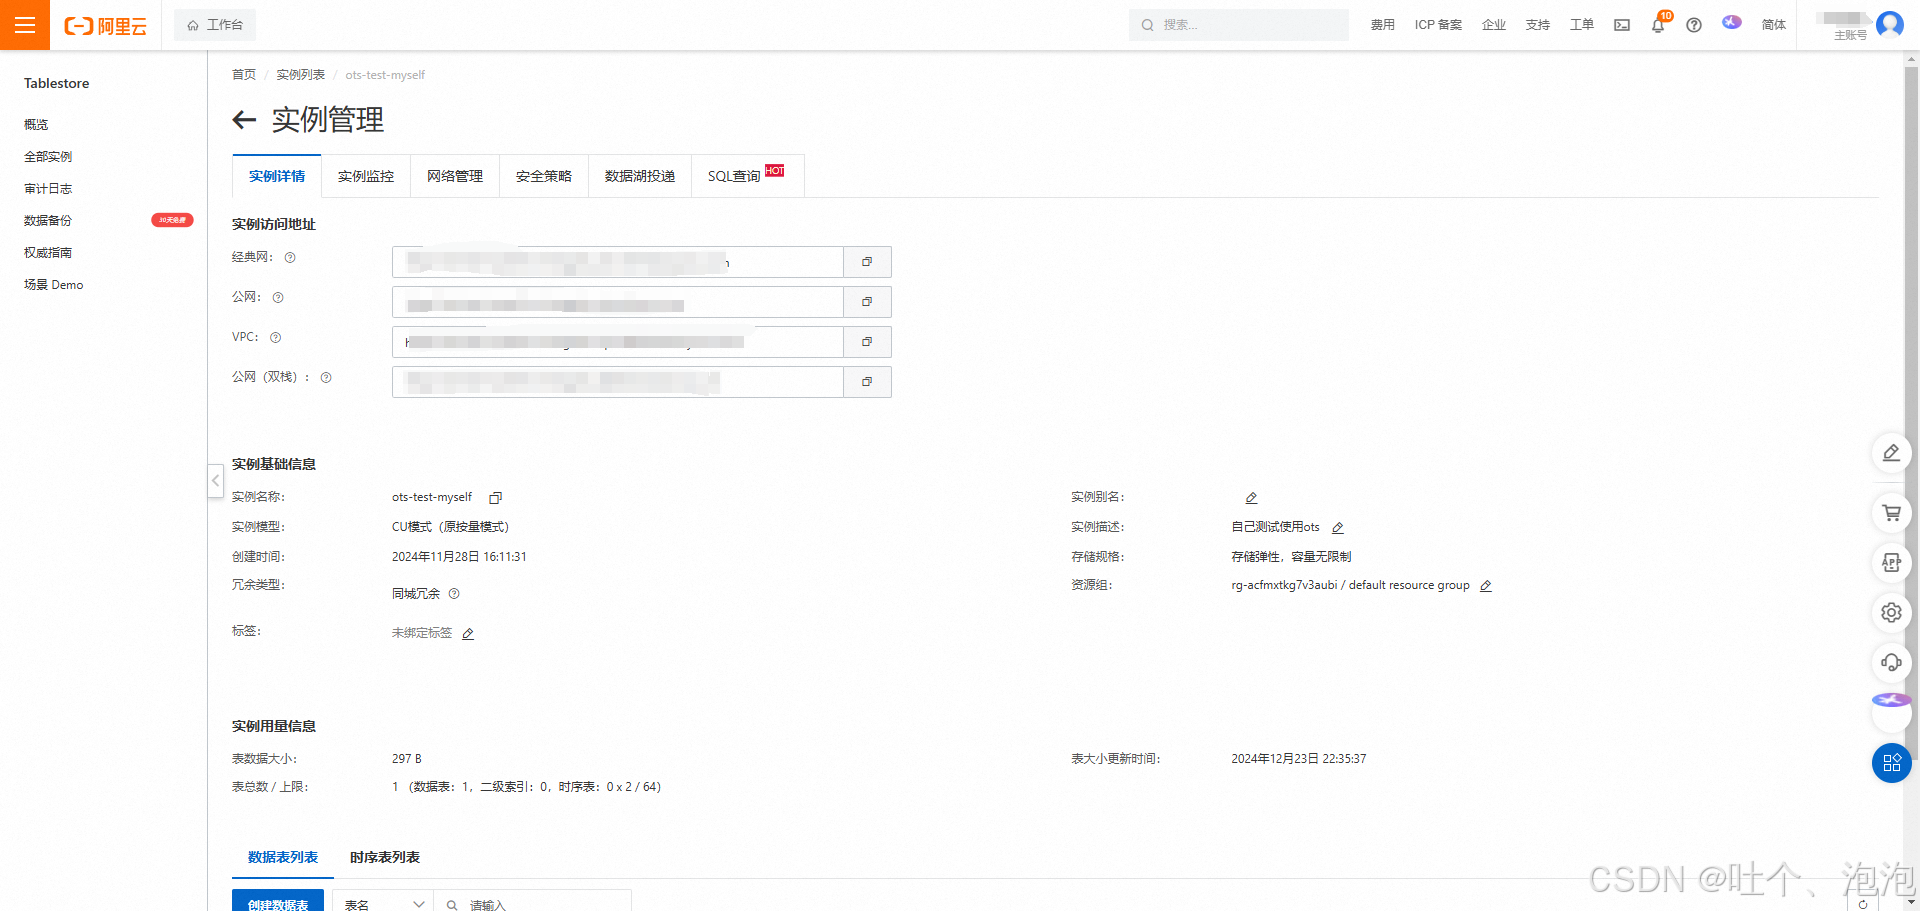Switch to the 实例监控 tab
The image size is (1920, 911).
(365, 176)
